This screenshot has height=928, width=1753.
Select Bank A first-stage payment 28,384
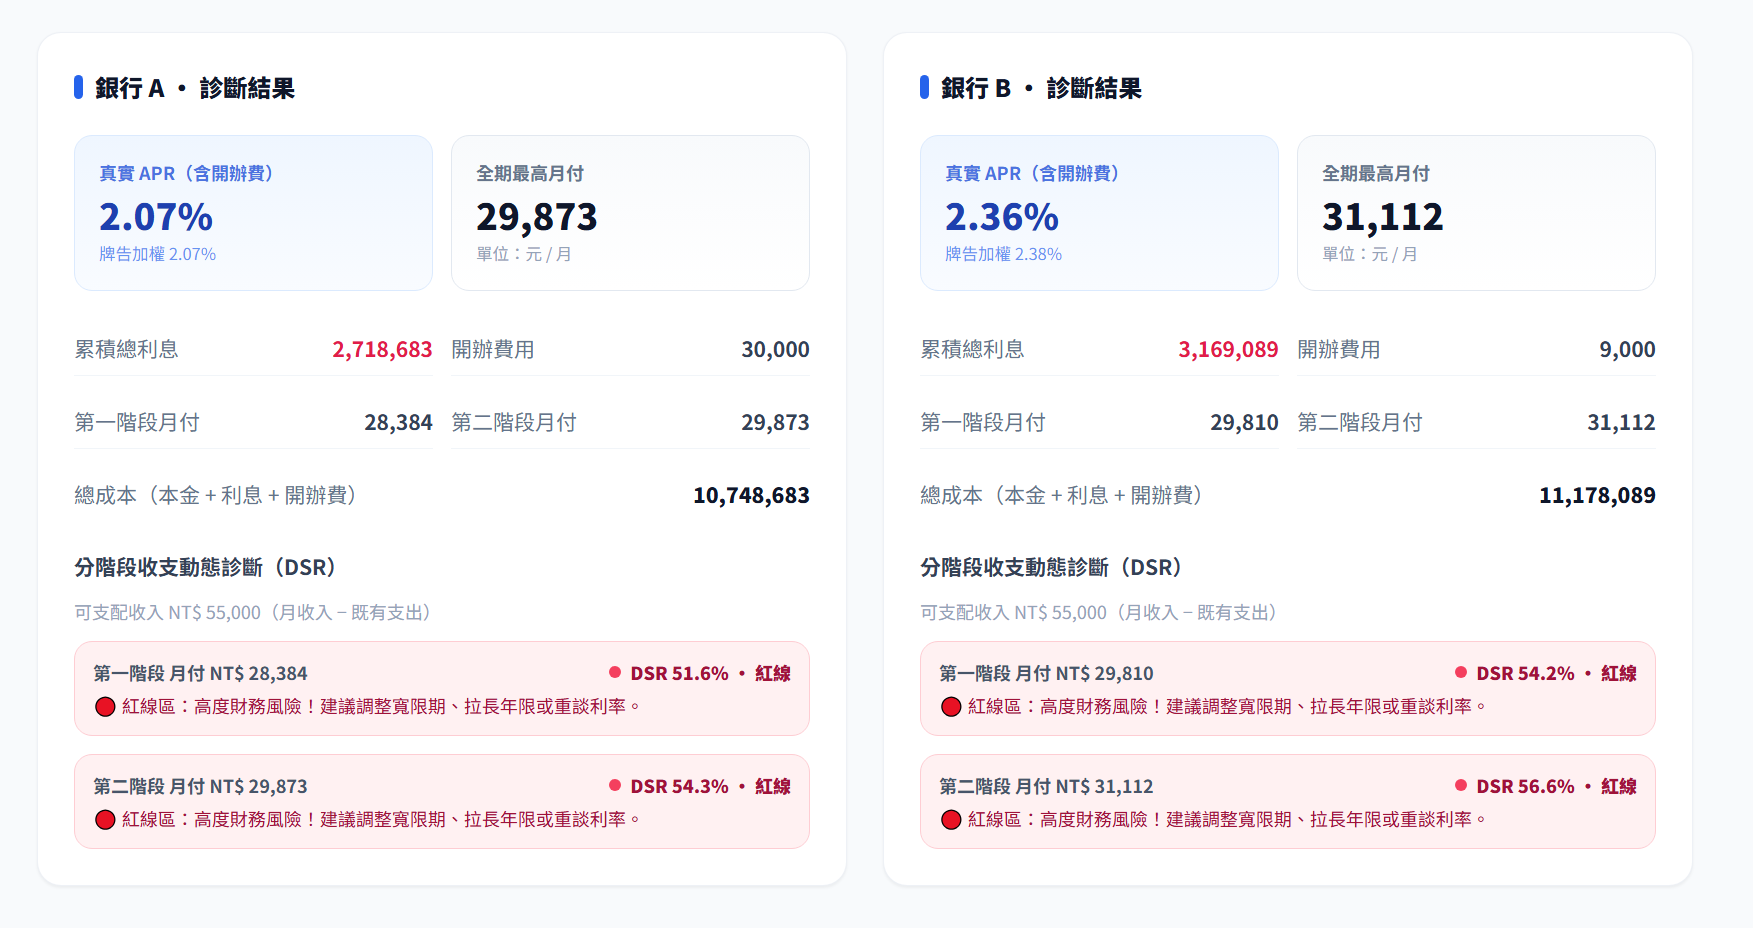(398, 423)
